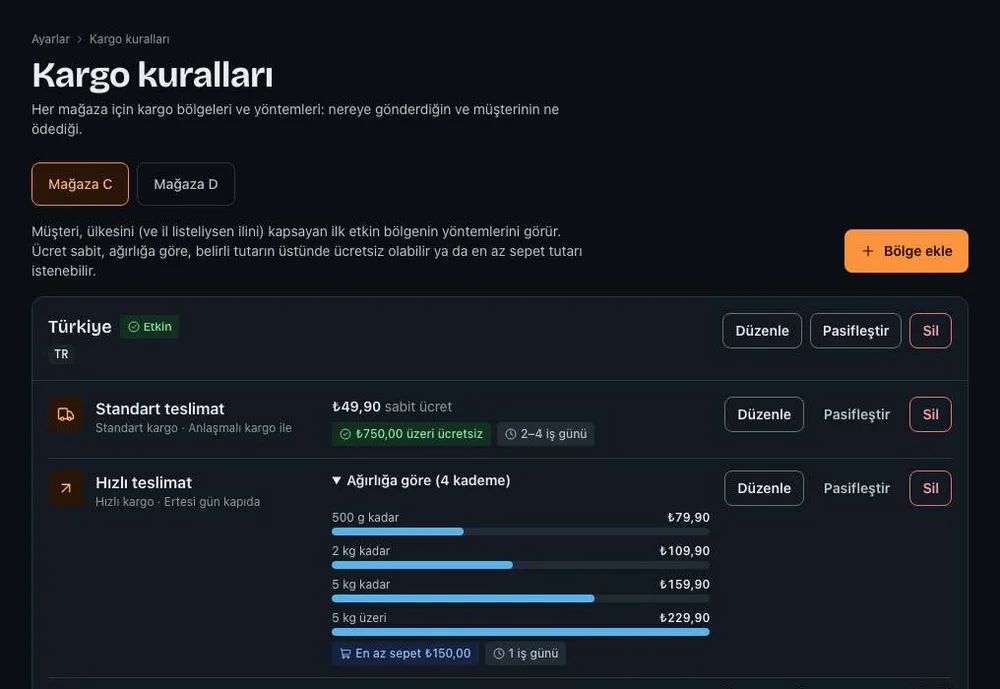
Task: Edit the Hızlı teslimat method
Action: click(764, 489)
